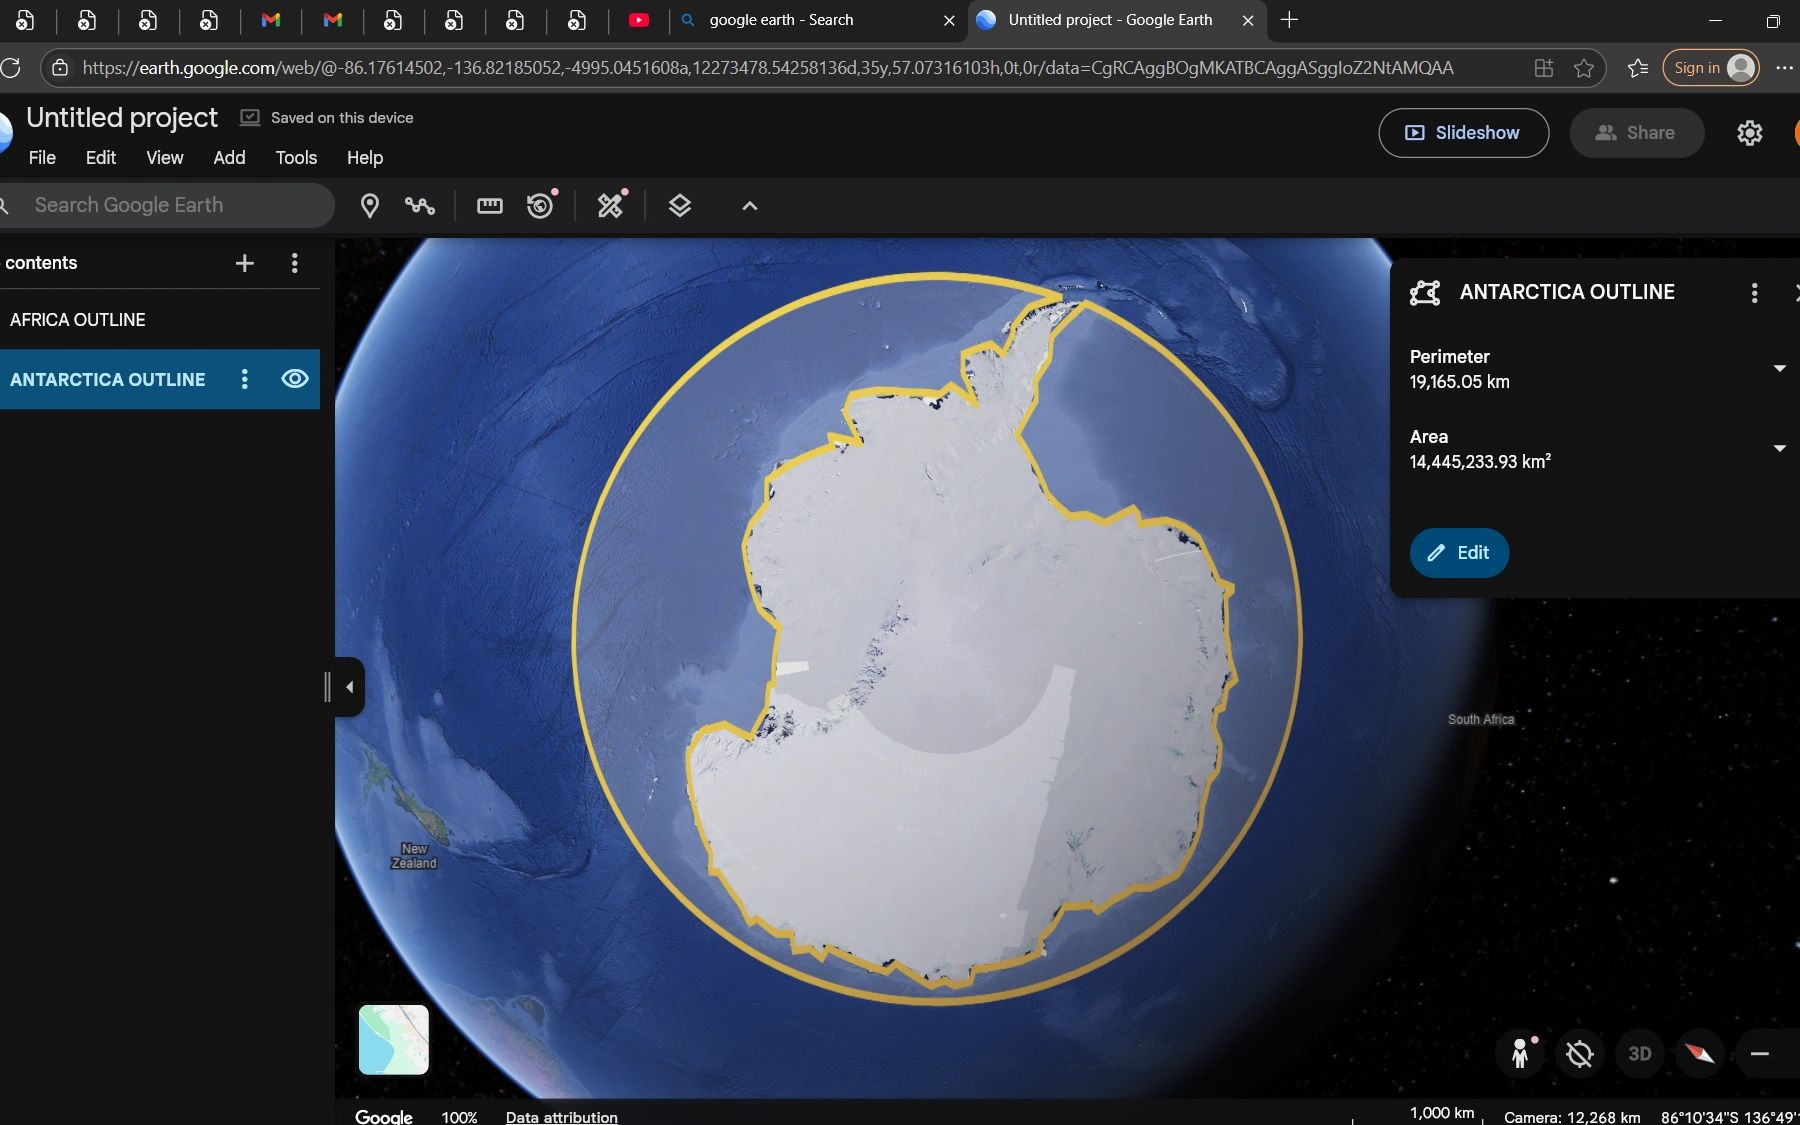The image size is (1800, 1125).
Task: Open the Tools menu
Action: 296,158
